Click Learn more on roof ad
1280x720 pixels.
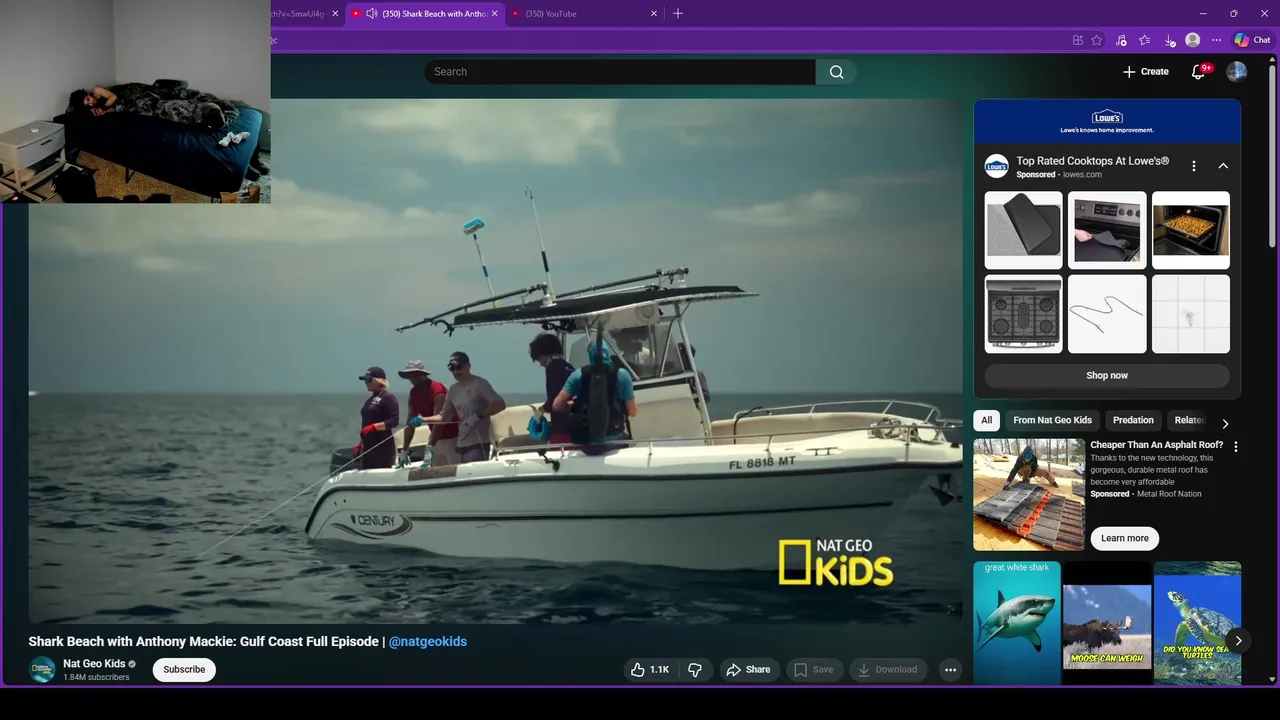[x=1125, y=538]
